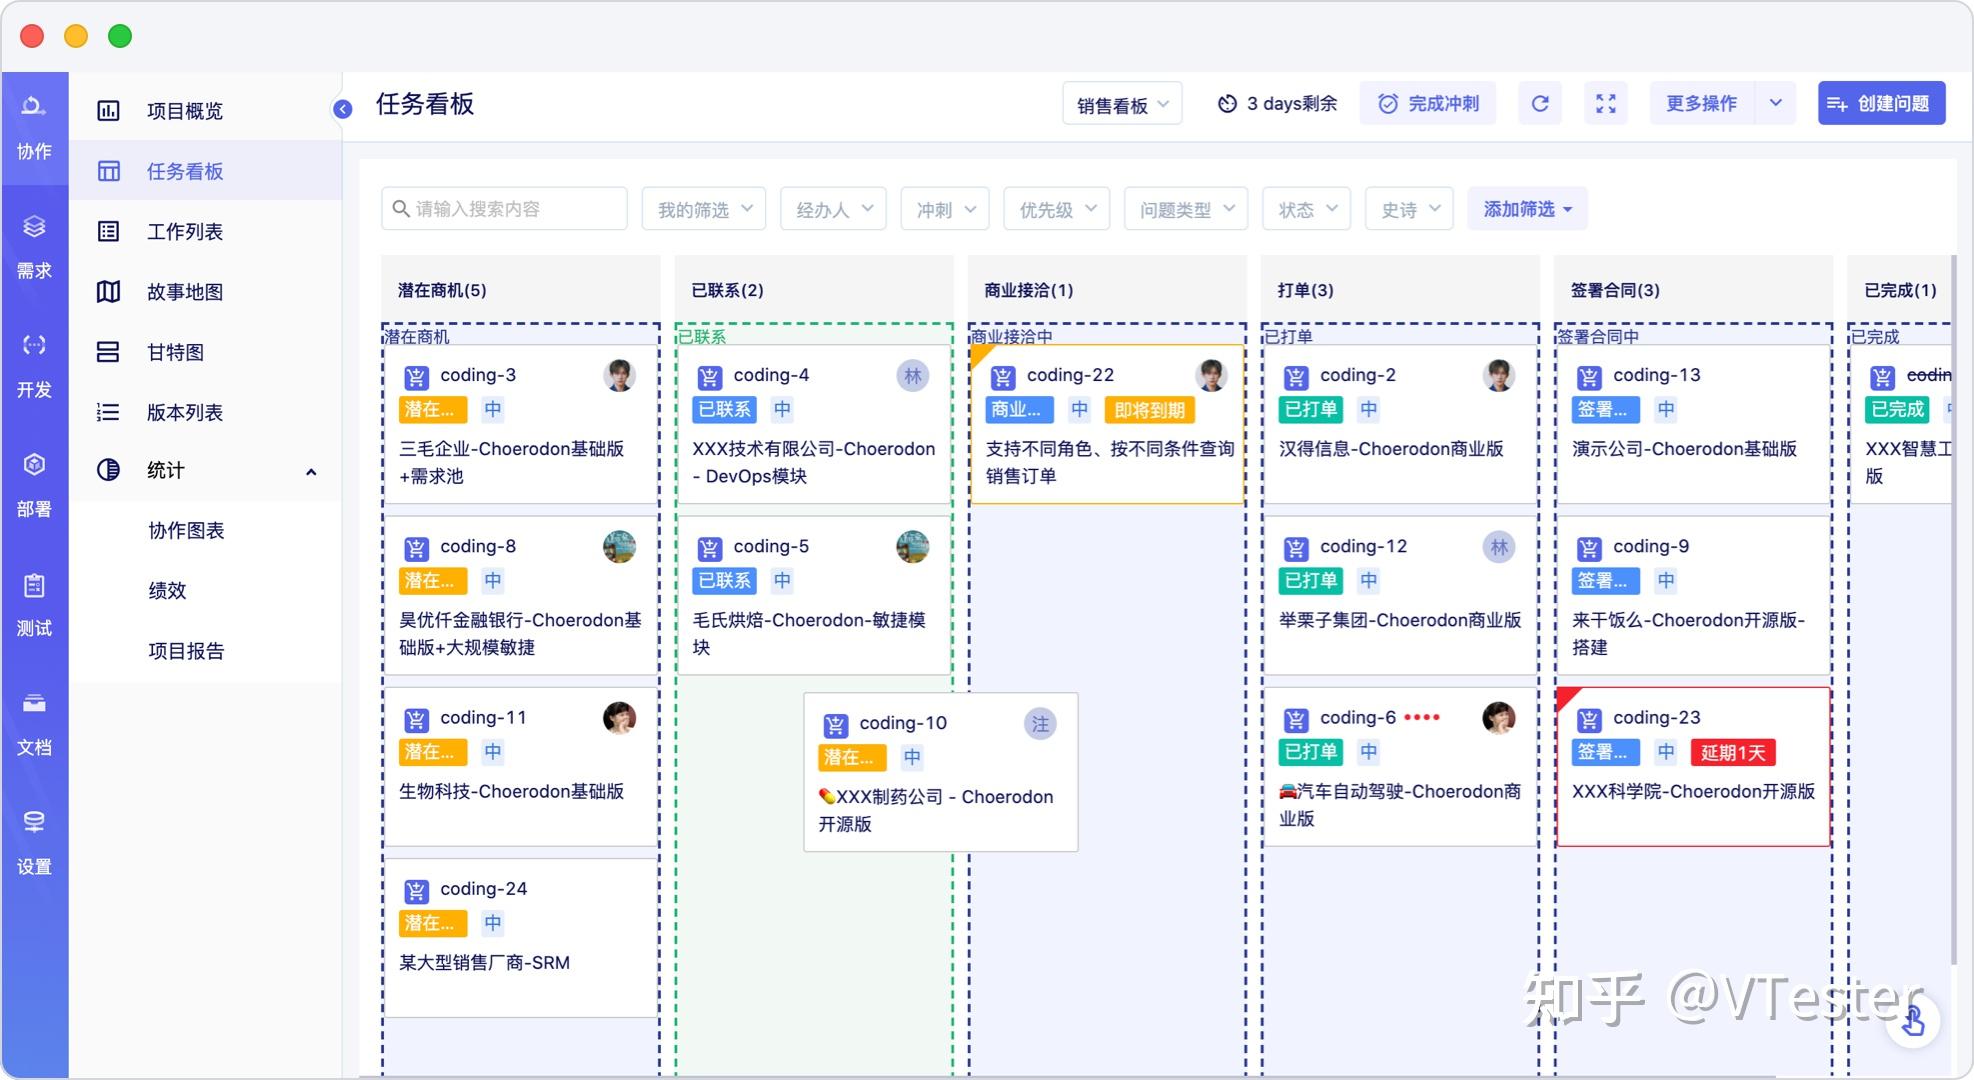Open the 优先级 filter
The height and width of the screenshot is (1080, 1974).
pos(1056,208)
